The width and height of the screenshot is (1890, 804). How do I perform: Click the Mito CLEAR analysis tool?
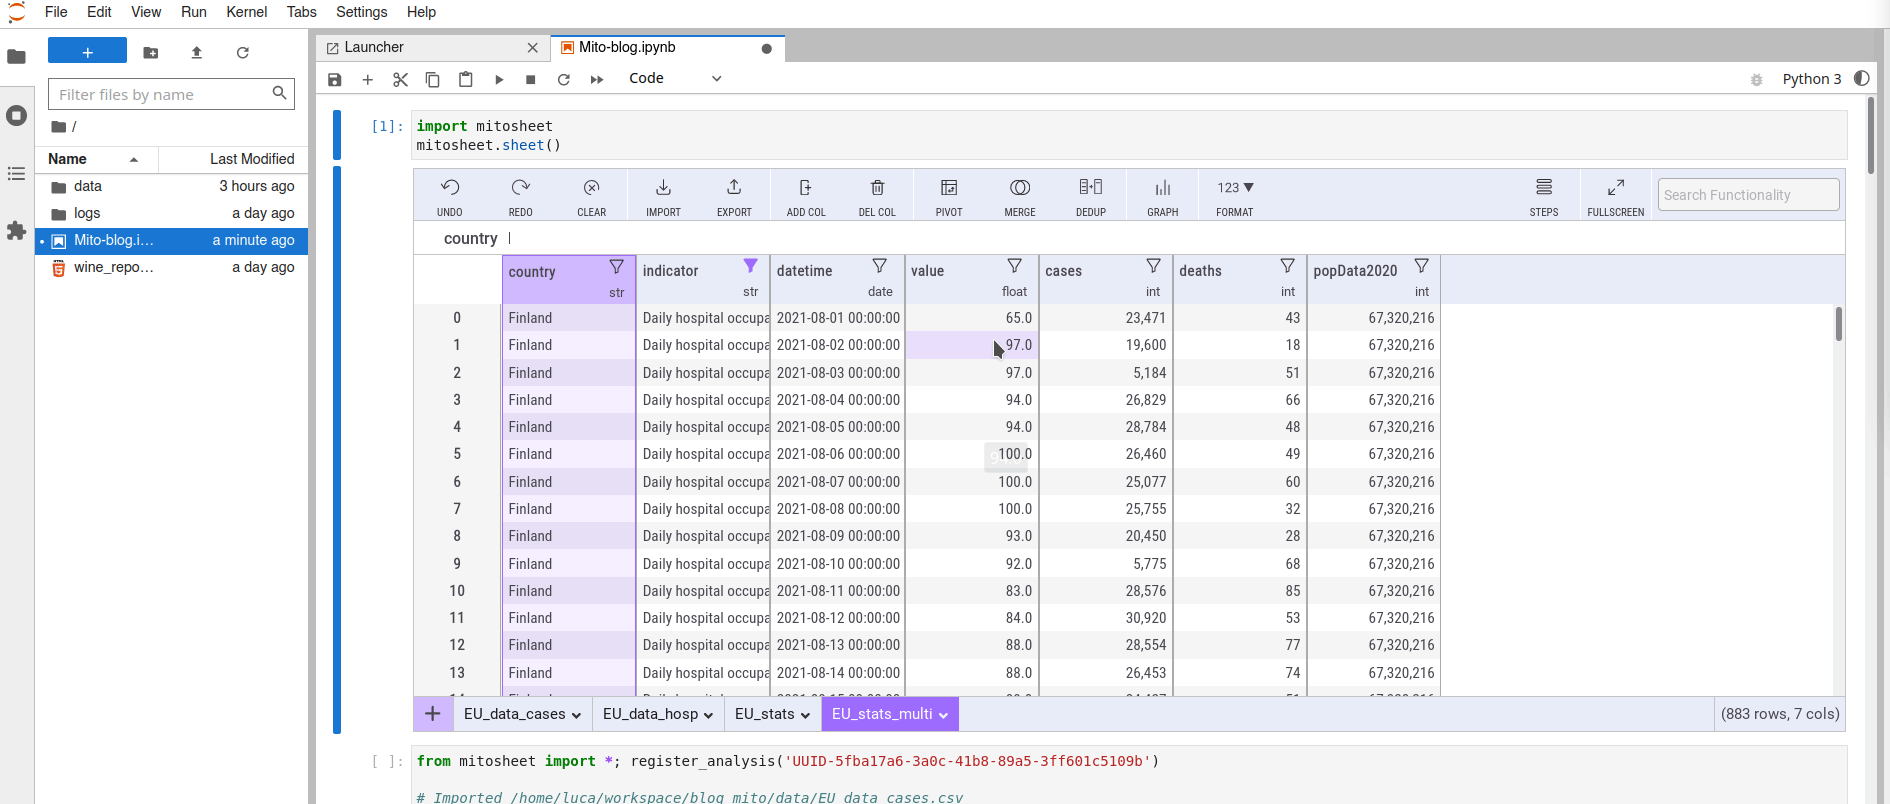coord(591,196)
